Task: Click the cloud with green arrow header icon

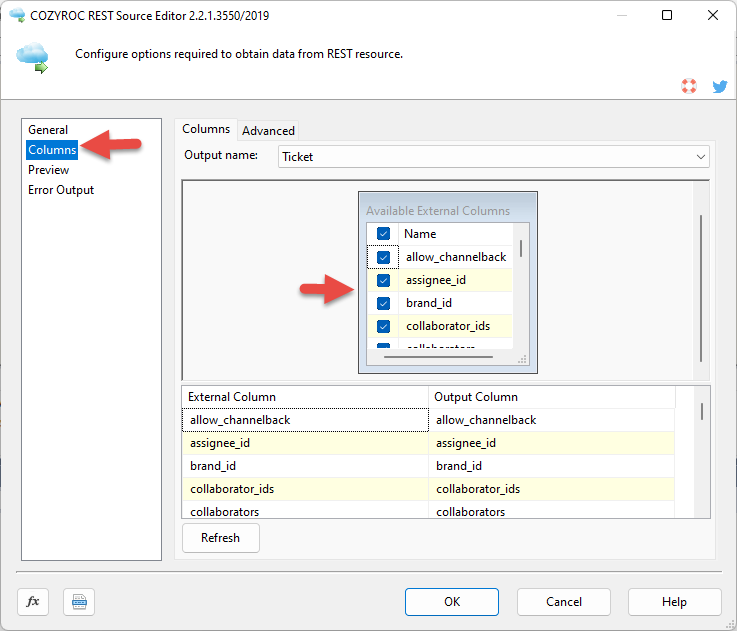Action: [32, 57]
